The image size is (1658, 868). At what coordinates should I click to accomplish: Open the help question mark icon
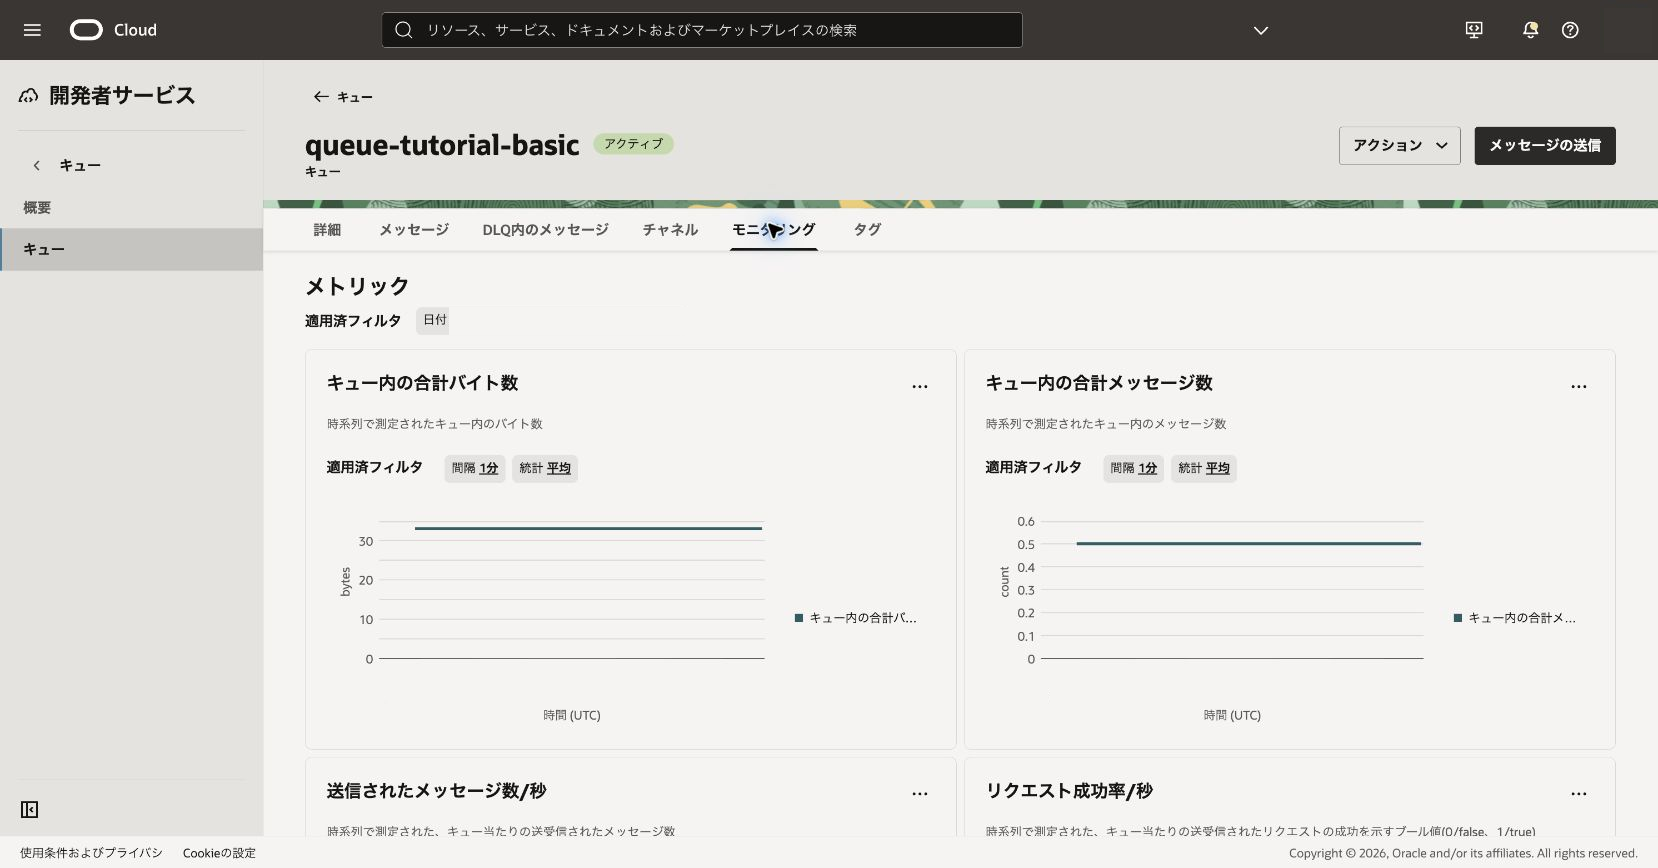click(1570, 30)
